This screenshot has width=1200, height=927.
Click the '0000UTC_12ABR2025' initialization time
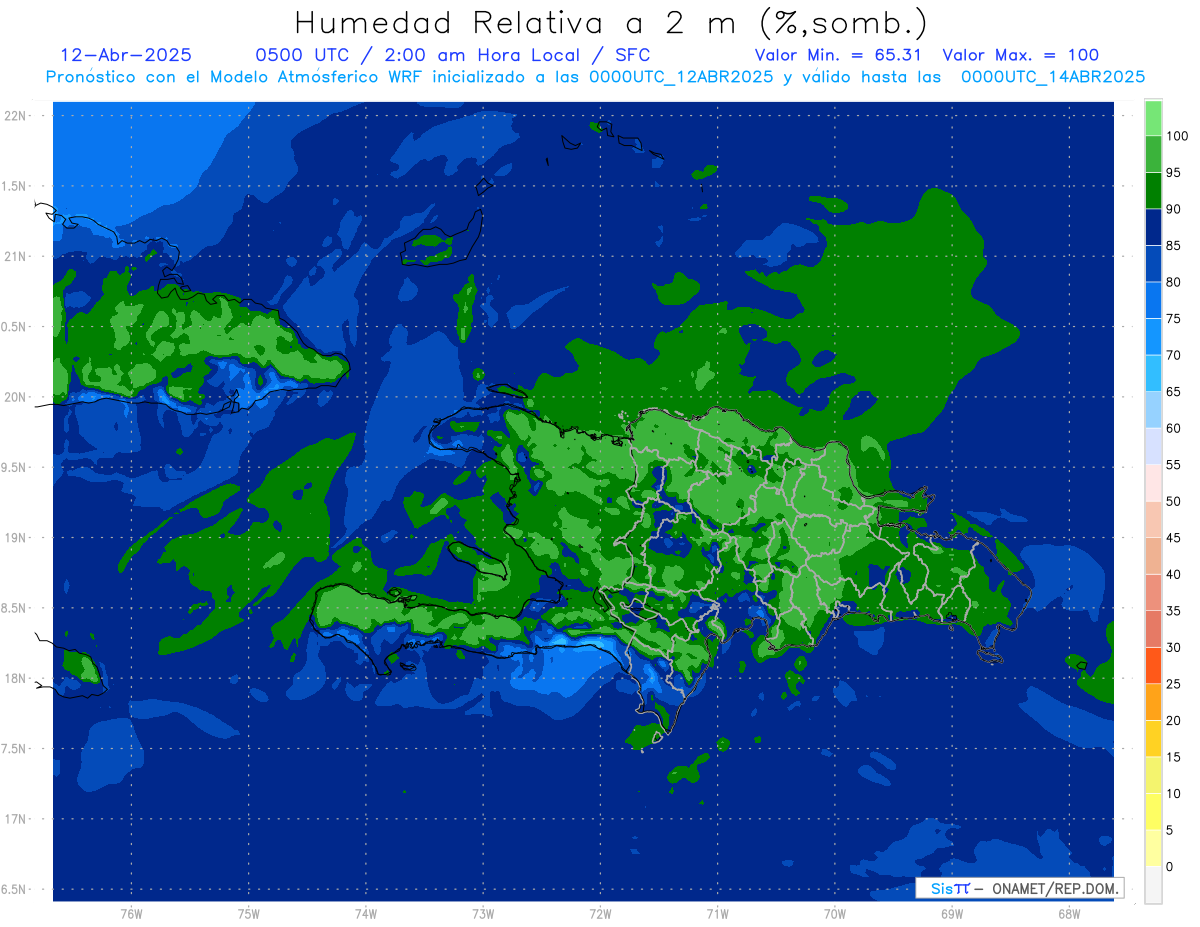(x=680, y=77)
